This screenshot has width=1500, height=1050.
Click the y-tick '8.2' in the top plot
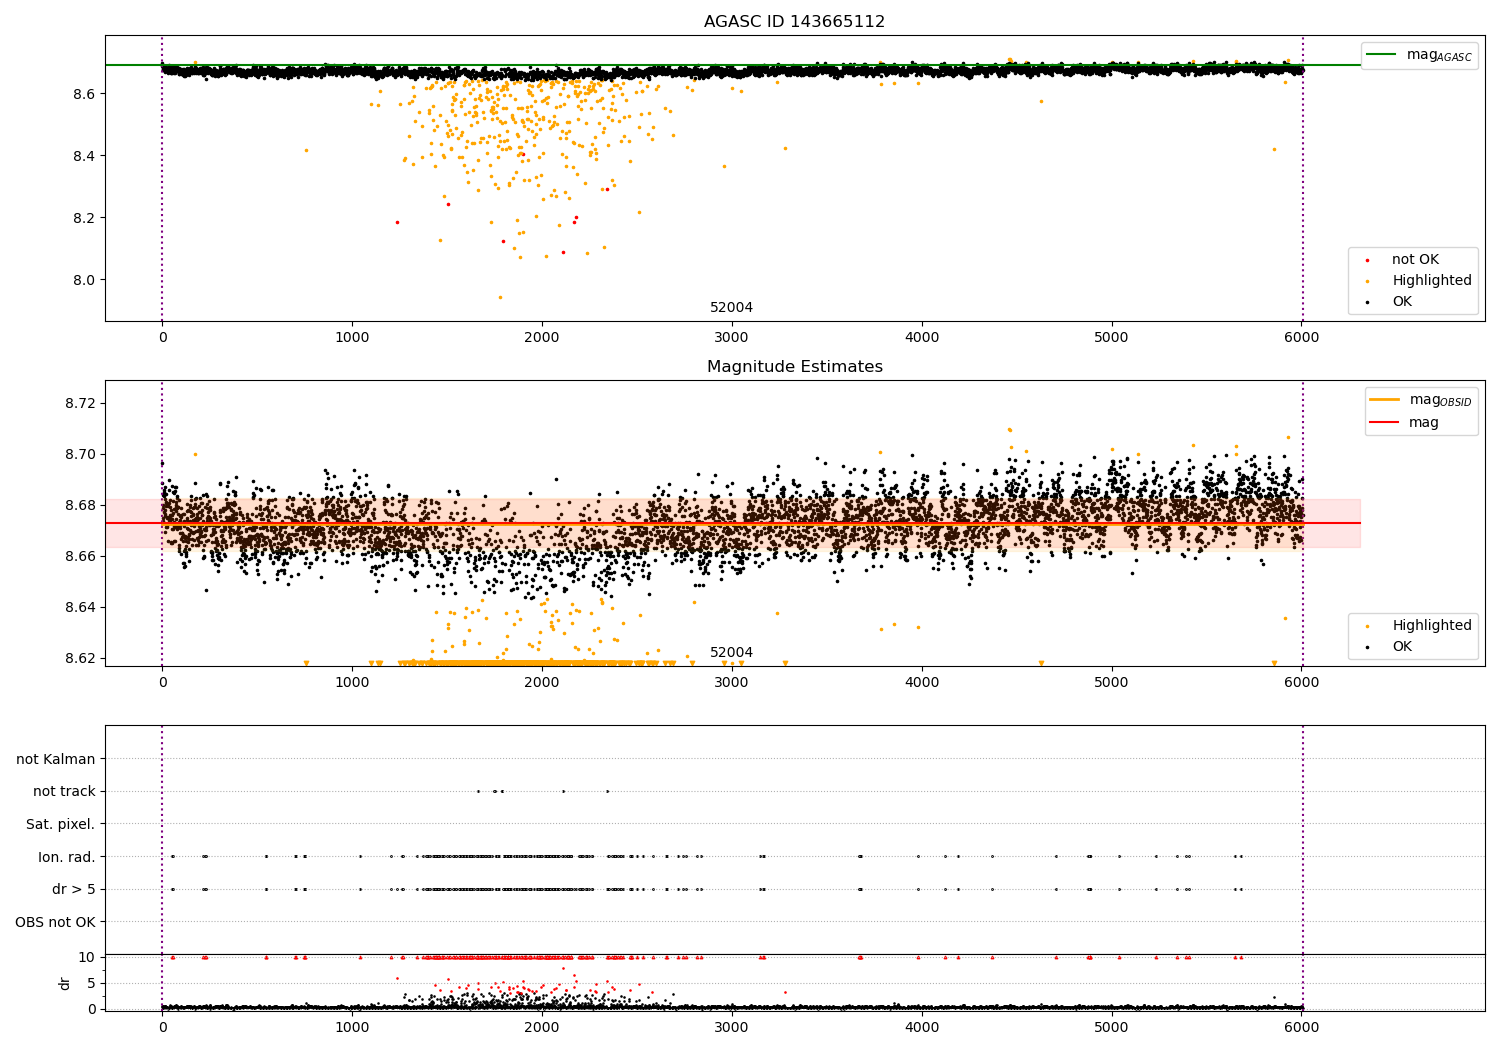coord(84,218)
